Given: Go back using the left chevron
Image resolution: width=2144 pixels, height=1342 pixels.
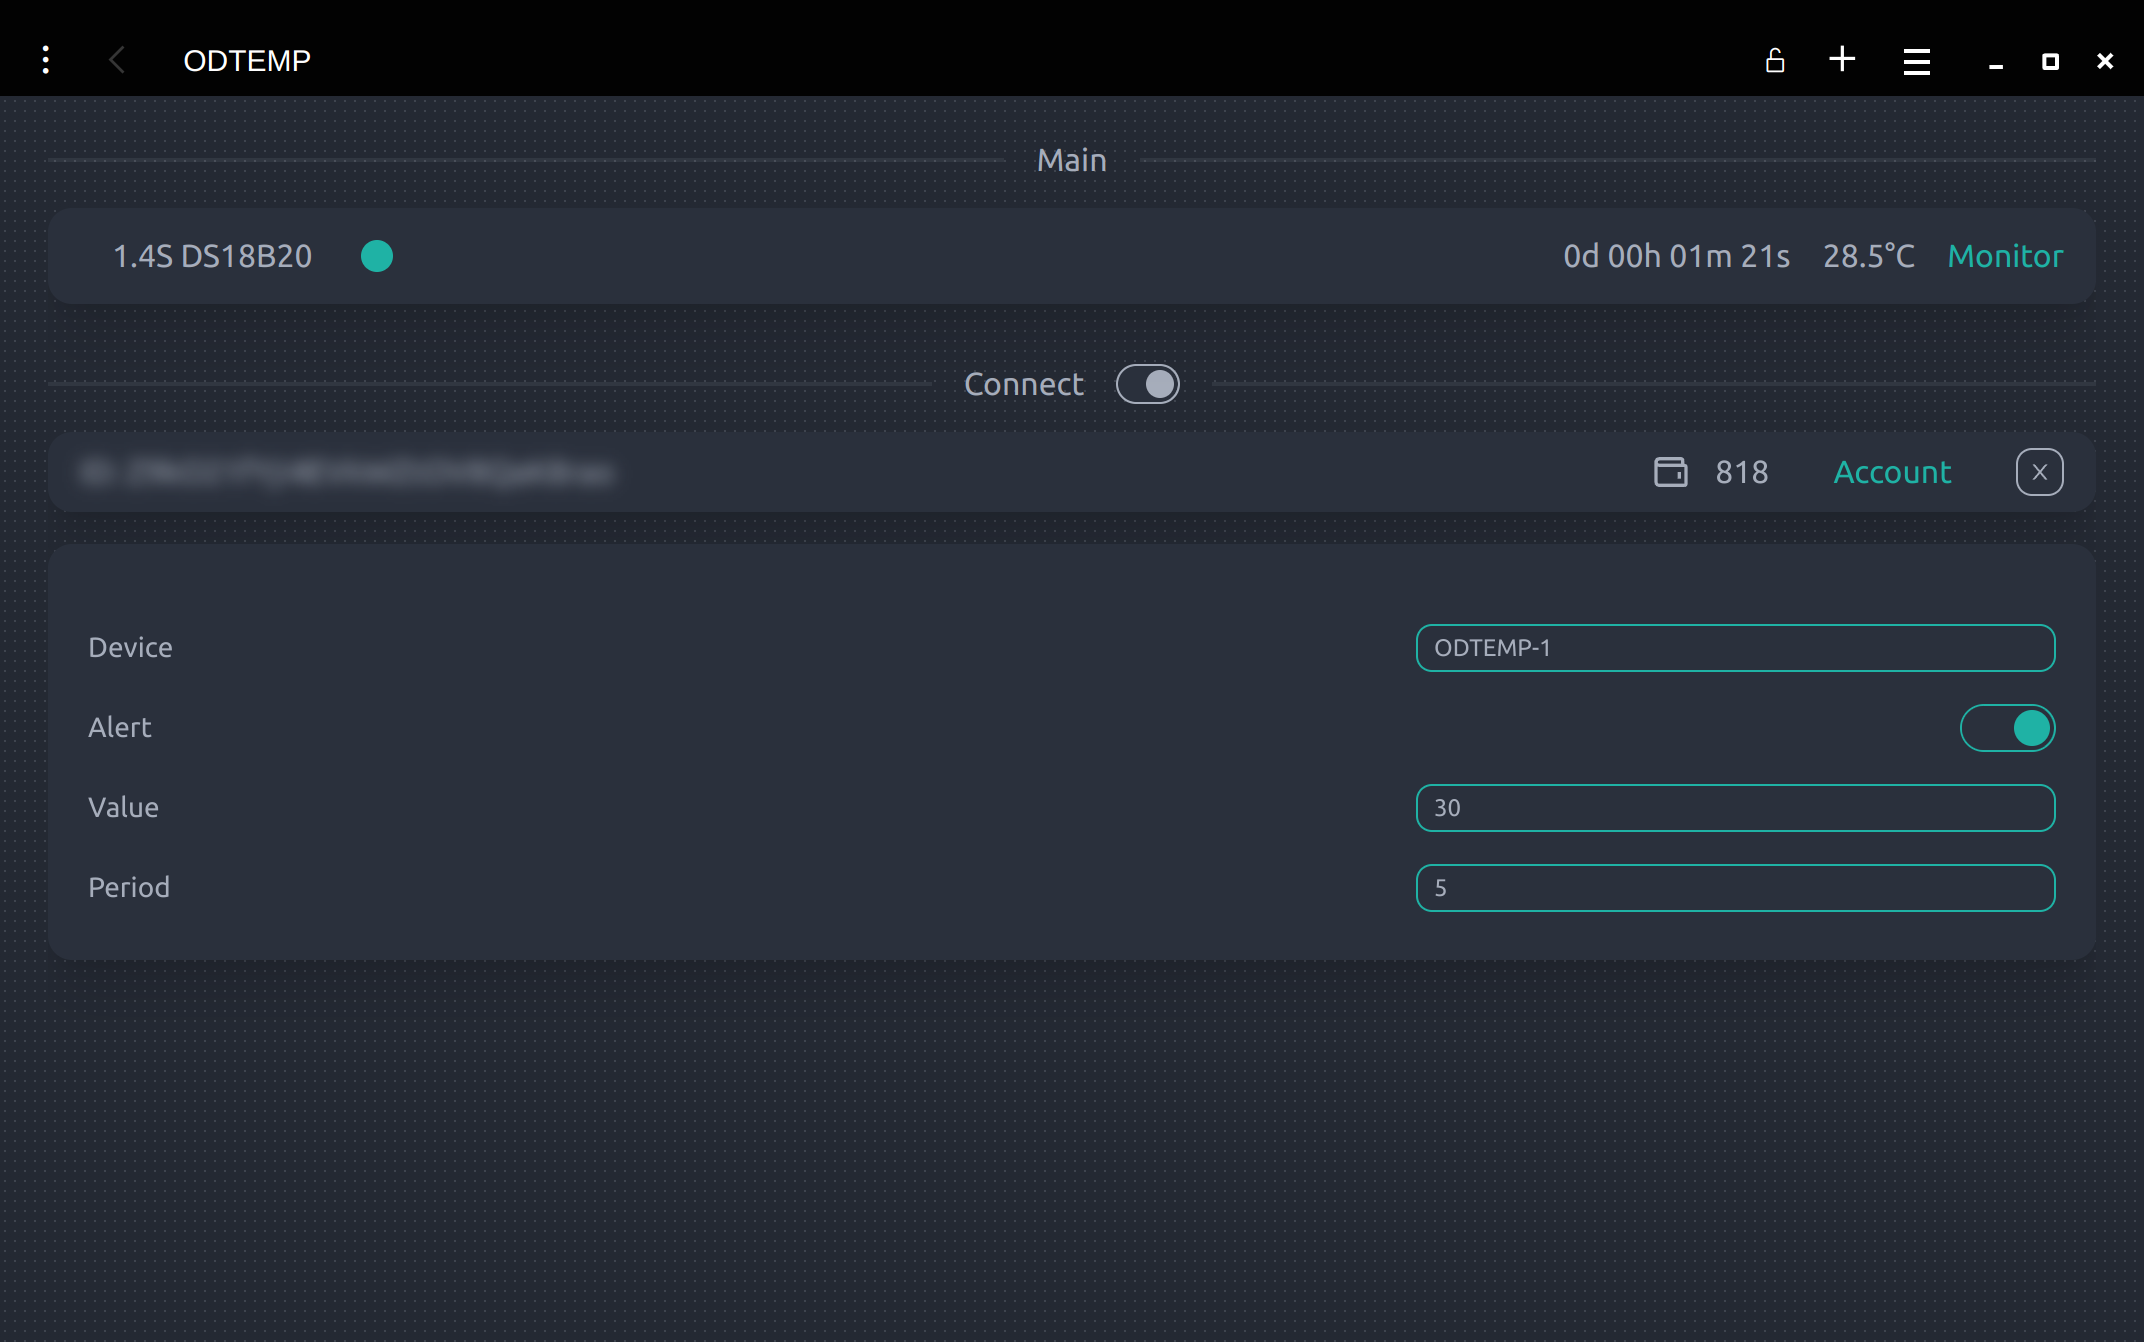Looking at the screenshot, I should point(117,60).
